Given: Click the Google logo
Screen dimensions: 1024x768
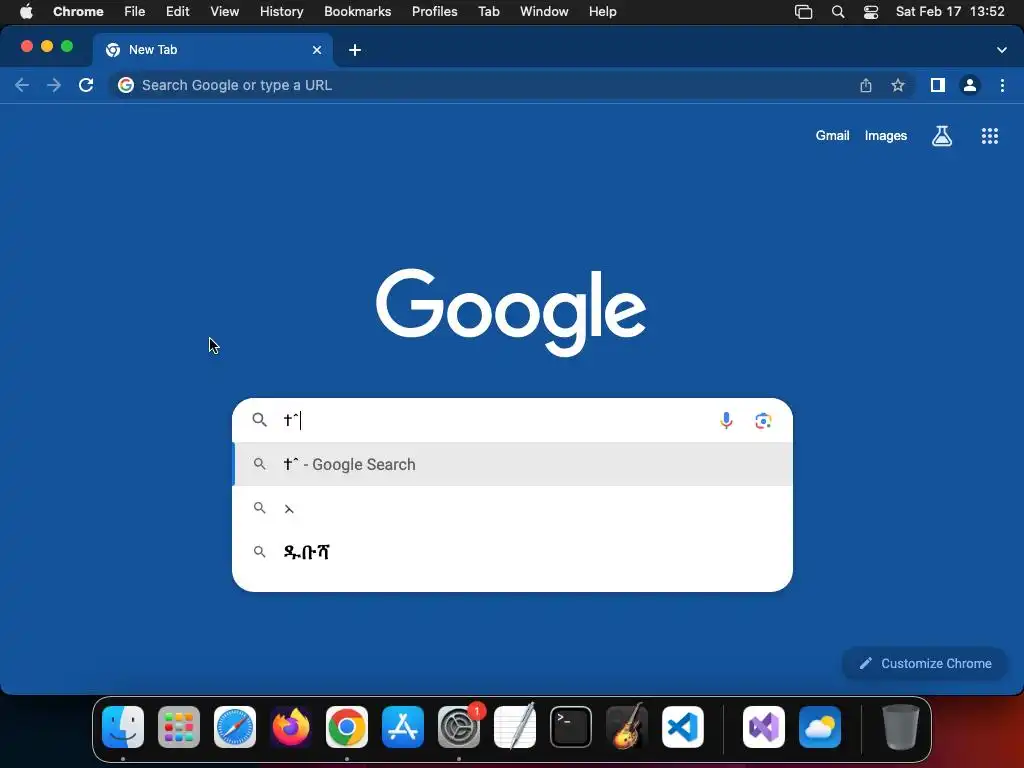Looking at the screenshot, I should tap(511, 312).
